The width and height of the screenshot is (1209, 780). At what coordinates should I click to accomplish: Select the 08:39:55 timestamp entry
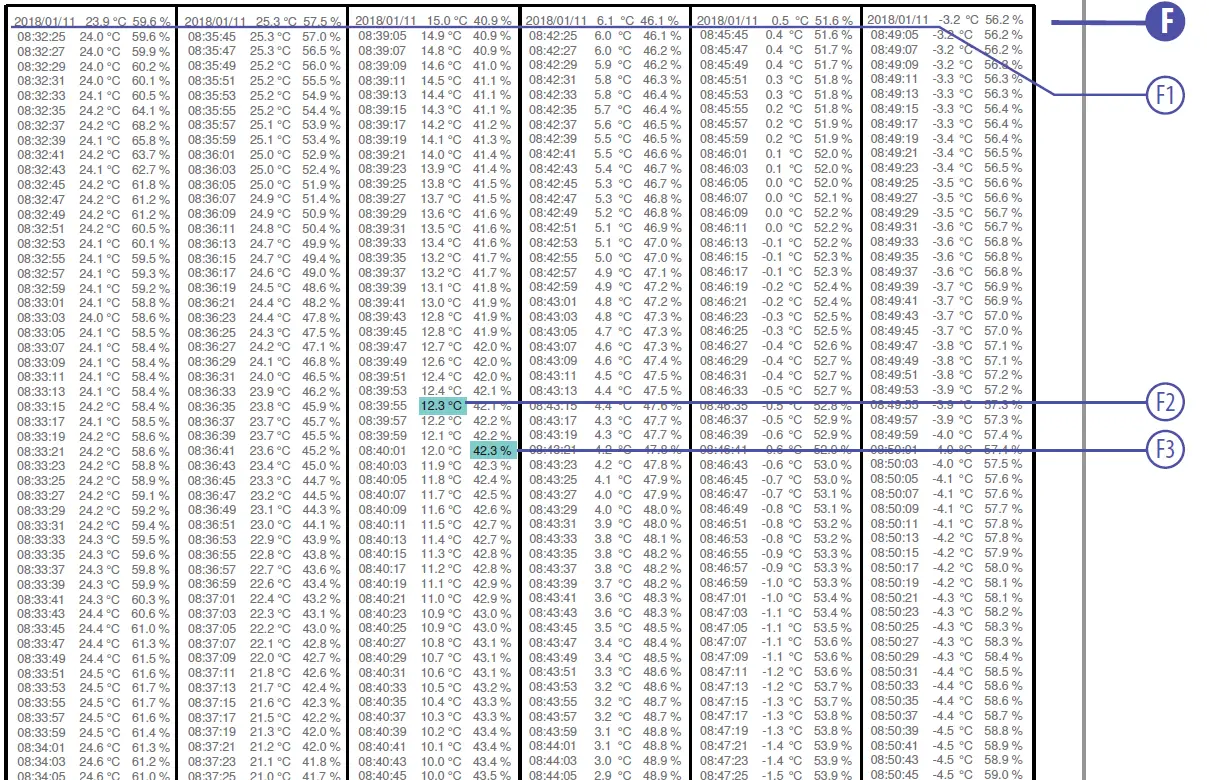tap(382, 406)
